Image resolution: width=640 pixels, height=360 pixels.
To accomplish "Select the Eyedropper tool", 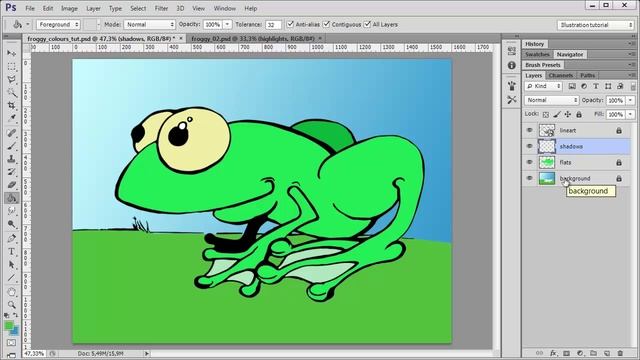I will click(11, 118).
